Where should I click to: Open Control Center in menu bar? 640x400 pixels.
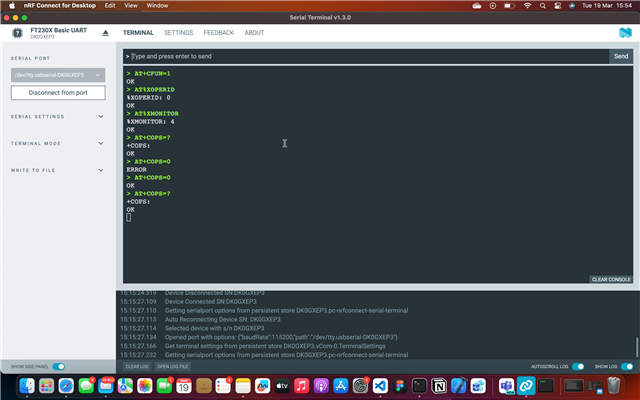coord(558,6)
